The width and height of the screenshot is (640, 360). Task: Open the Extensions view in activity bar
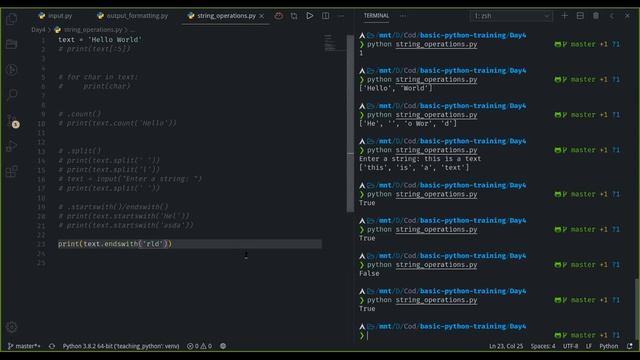12,171
